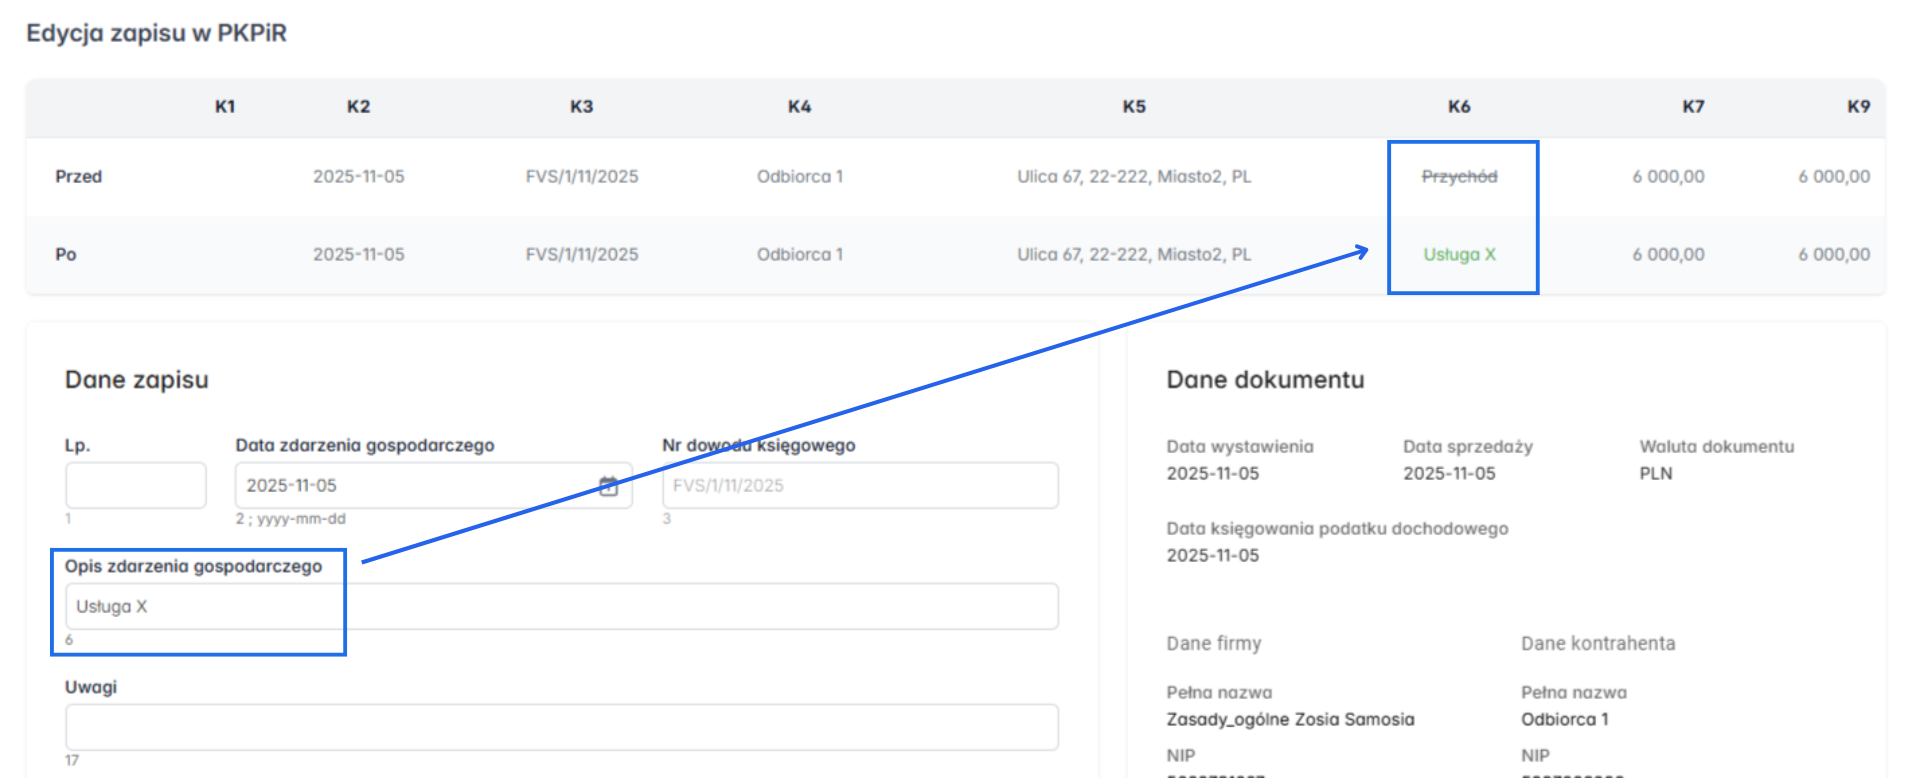Click 'Pełna nazwa' label under Dane kontrahenta
The width and height of the screenshot is (1920, 778).
coord(1574,692)
